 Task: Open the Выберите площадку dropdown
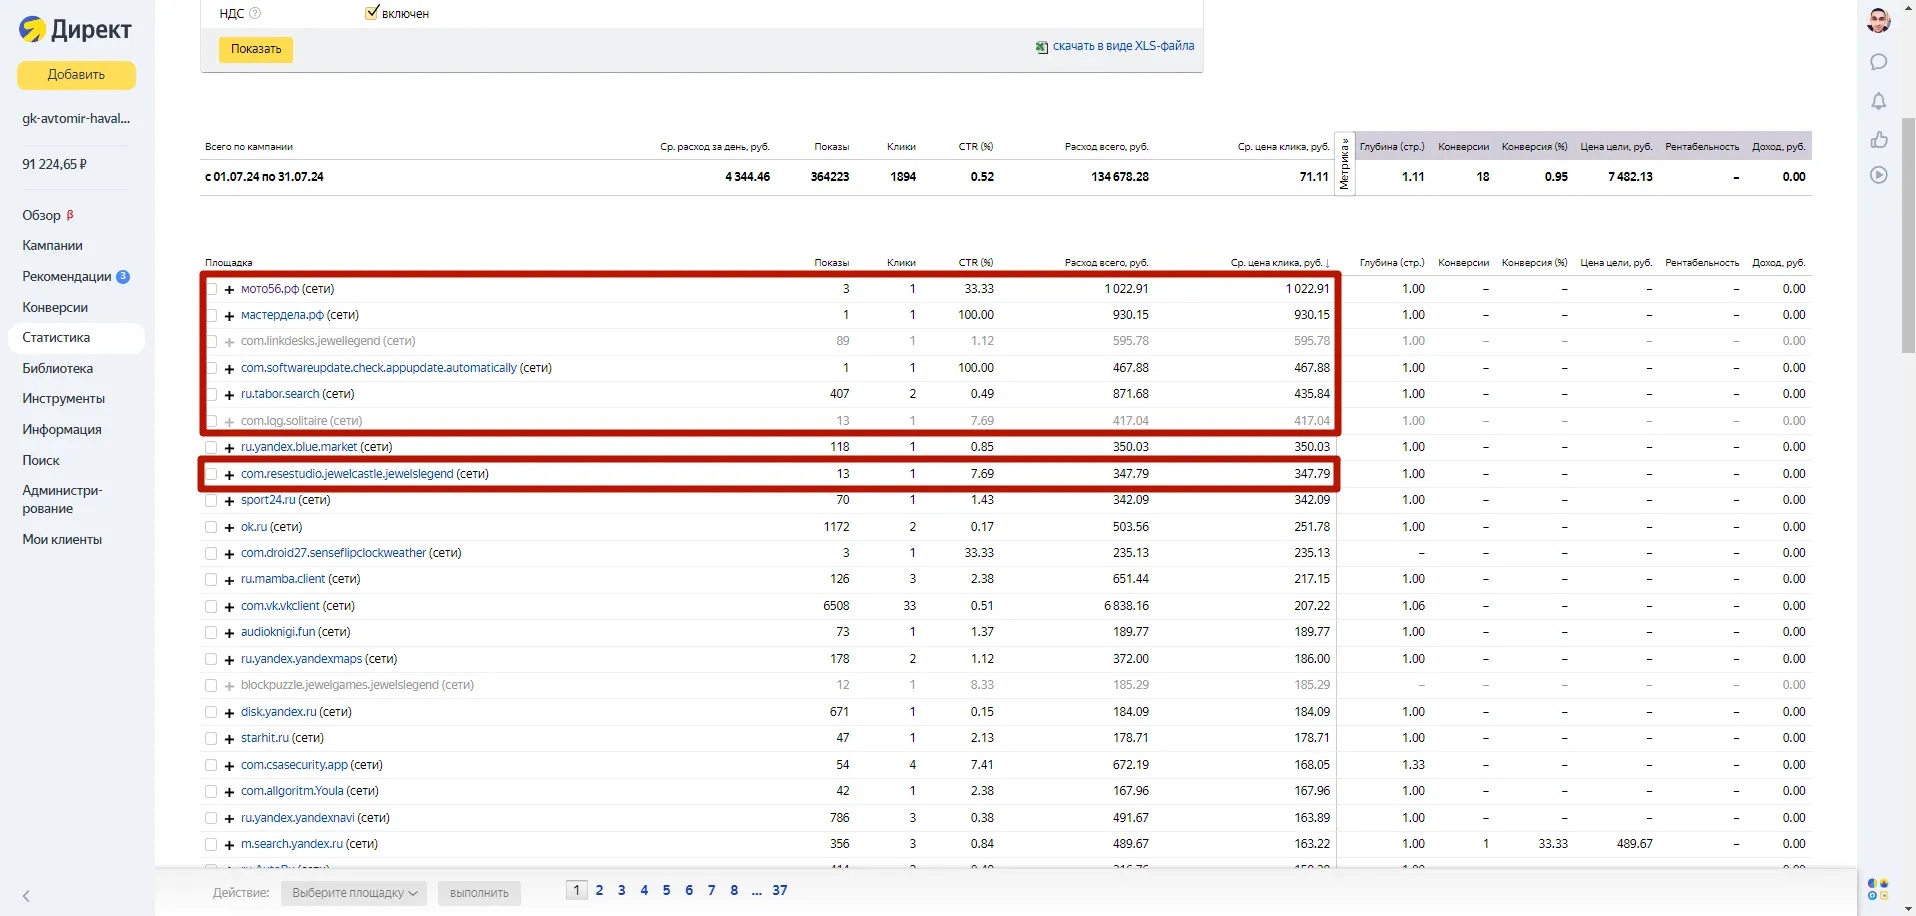point(354,893)
